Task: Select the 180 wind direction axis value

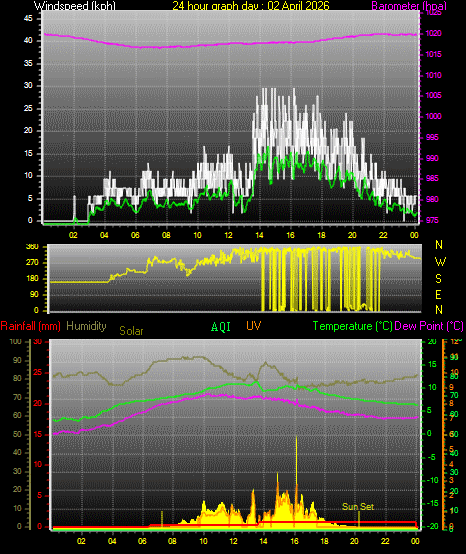Action: pyautogui.click(x=32, y=279)
